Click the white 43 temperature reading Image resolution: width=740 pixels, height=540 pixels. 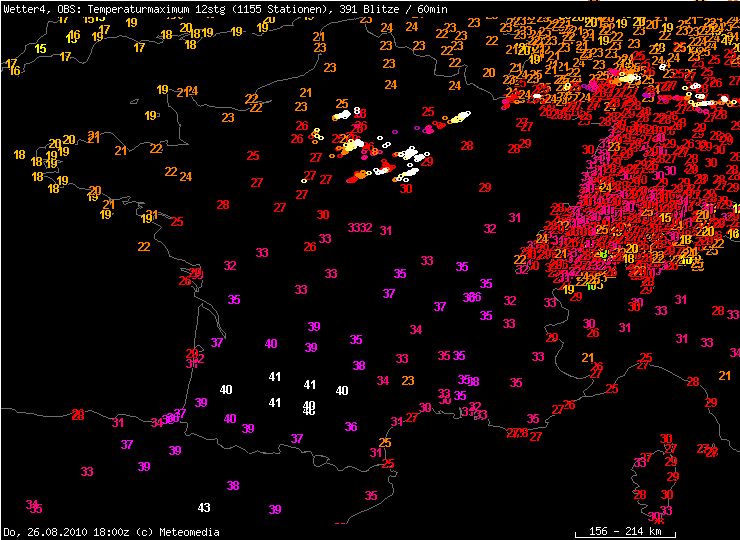(x=204, y=508)
